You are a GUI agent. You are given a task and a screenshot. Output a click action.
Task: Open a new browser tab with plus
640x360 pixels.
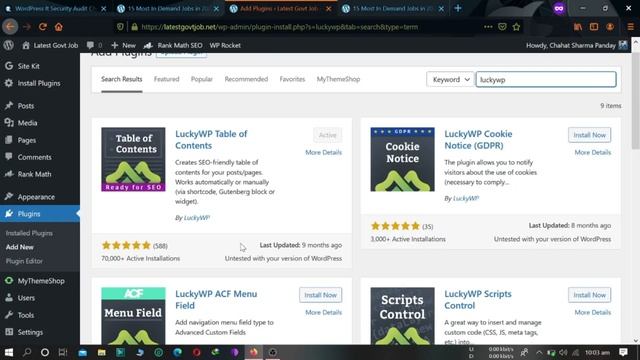[x=458, y=8]
